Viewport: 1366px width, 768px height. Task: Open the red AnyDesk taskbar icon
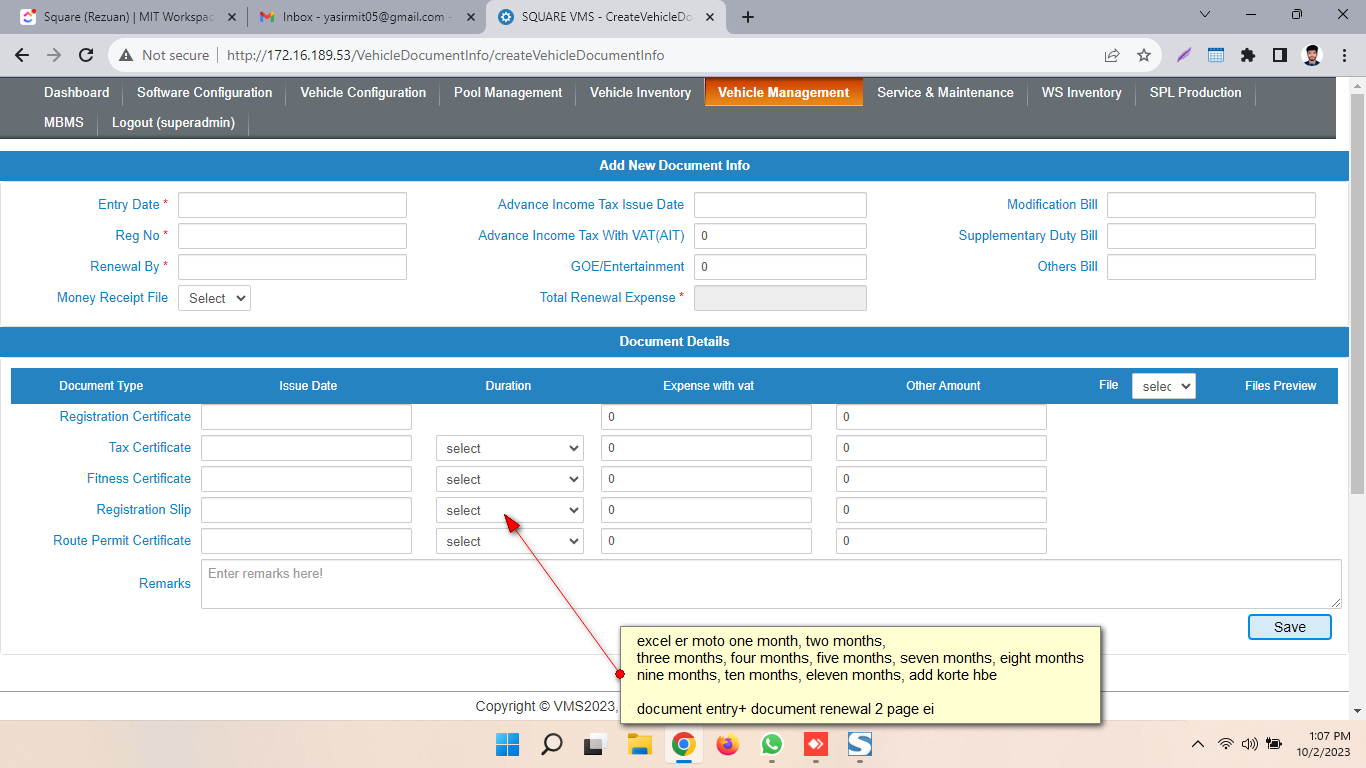[815, 744]
